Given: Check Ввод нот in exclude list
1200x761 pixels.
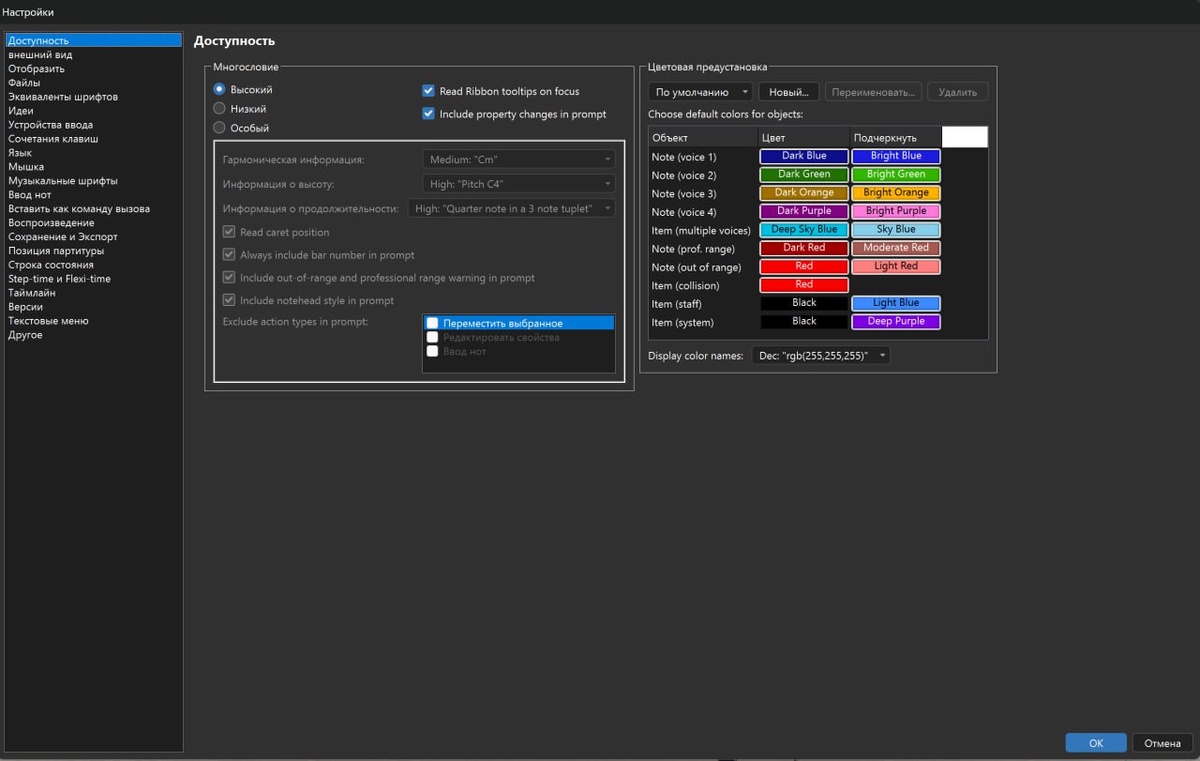Looking at the screenshot, I should tap(433, 351).
